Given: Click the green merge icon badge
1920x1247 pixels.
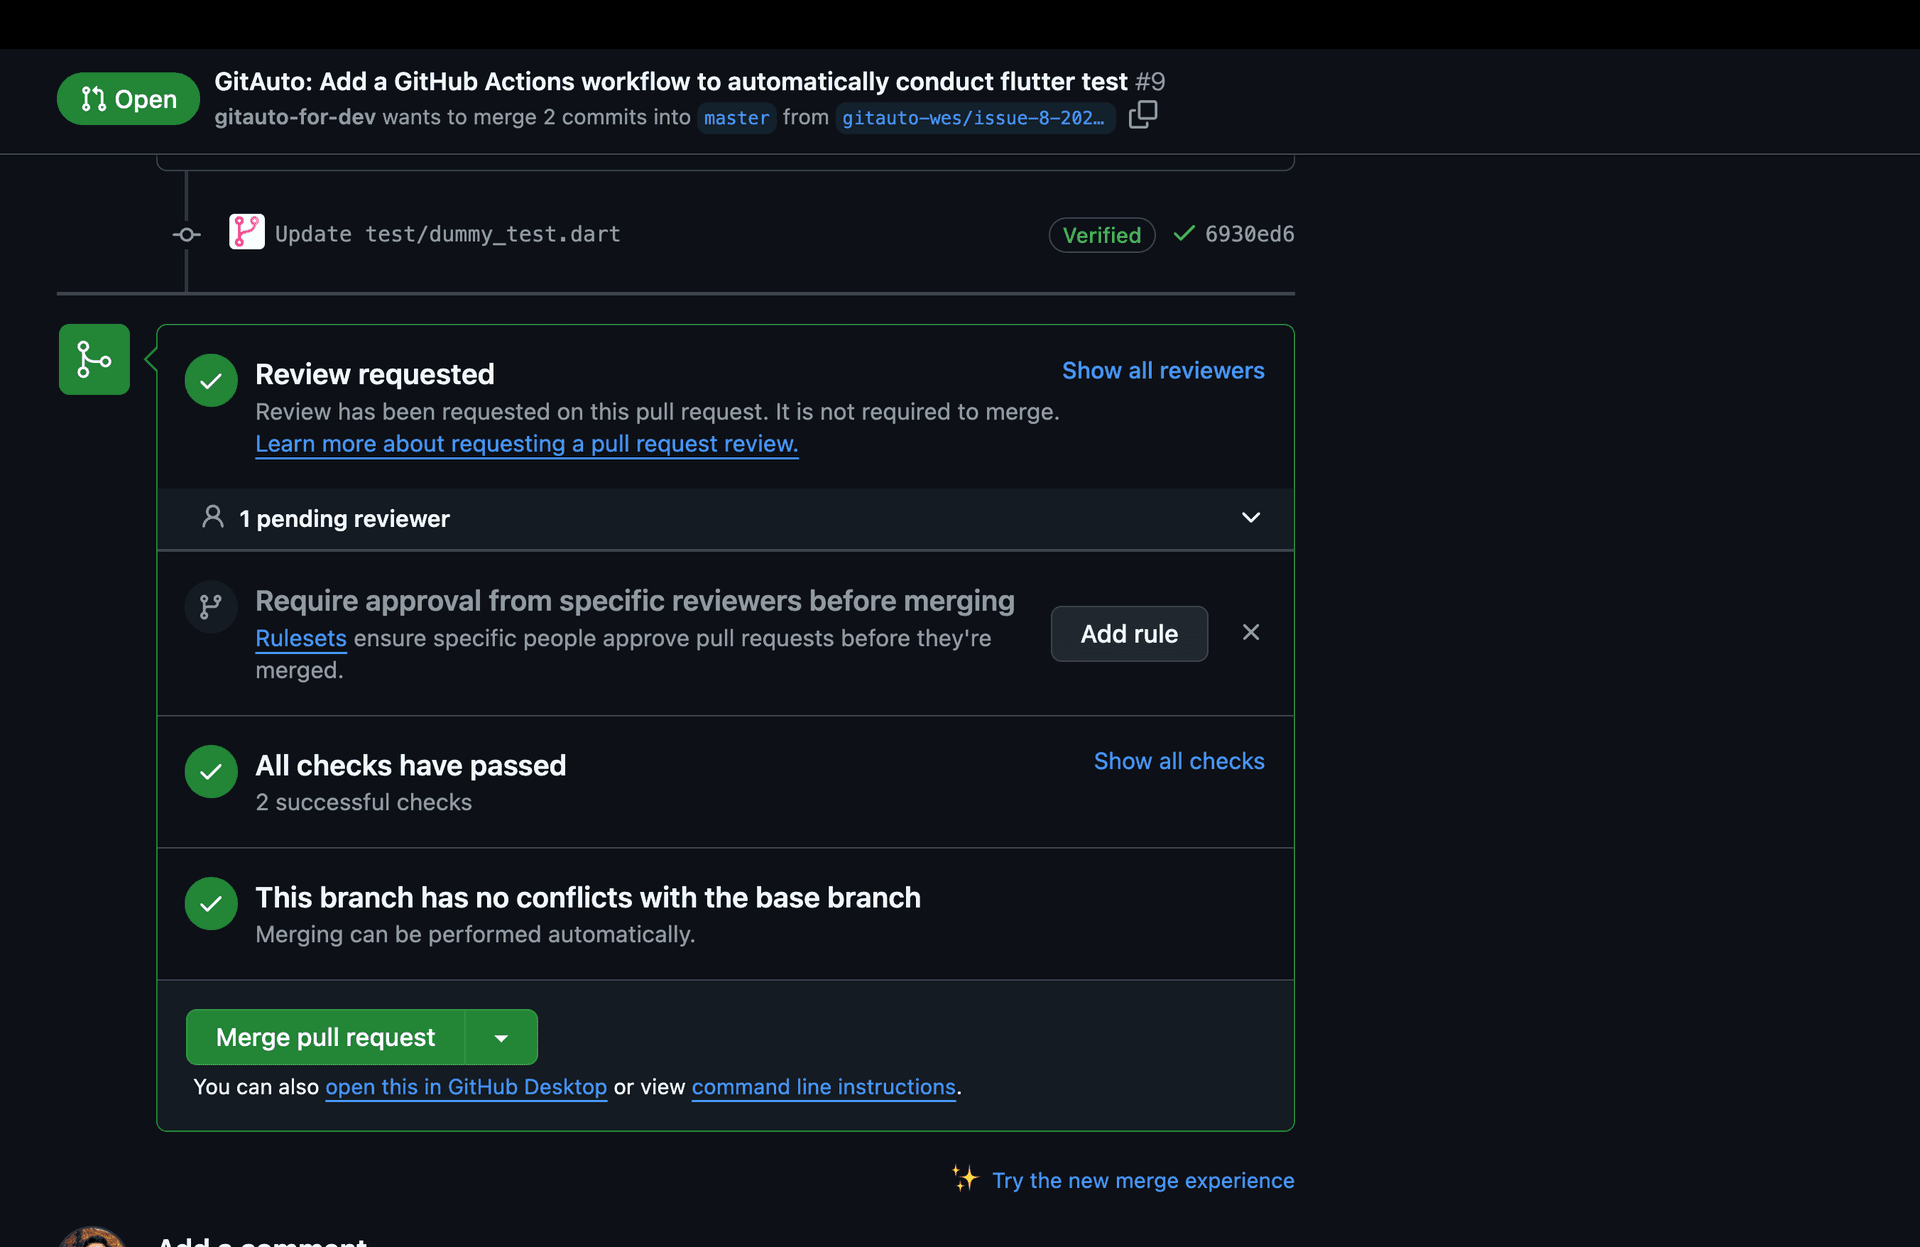Looking at the screenshot, I should tap(94, 359).
